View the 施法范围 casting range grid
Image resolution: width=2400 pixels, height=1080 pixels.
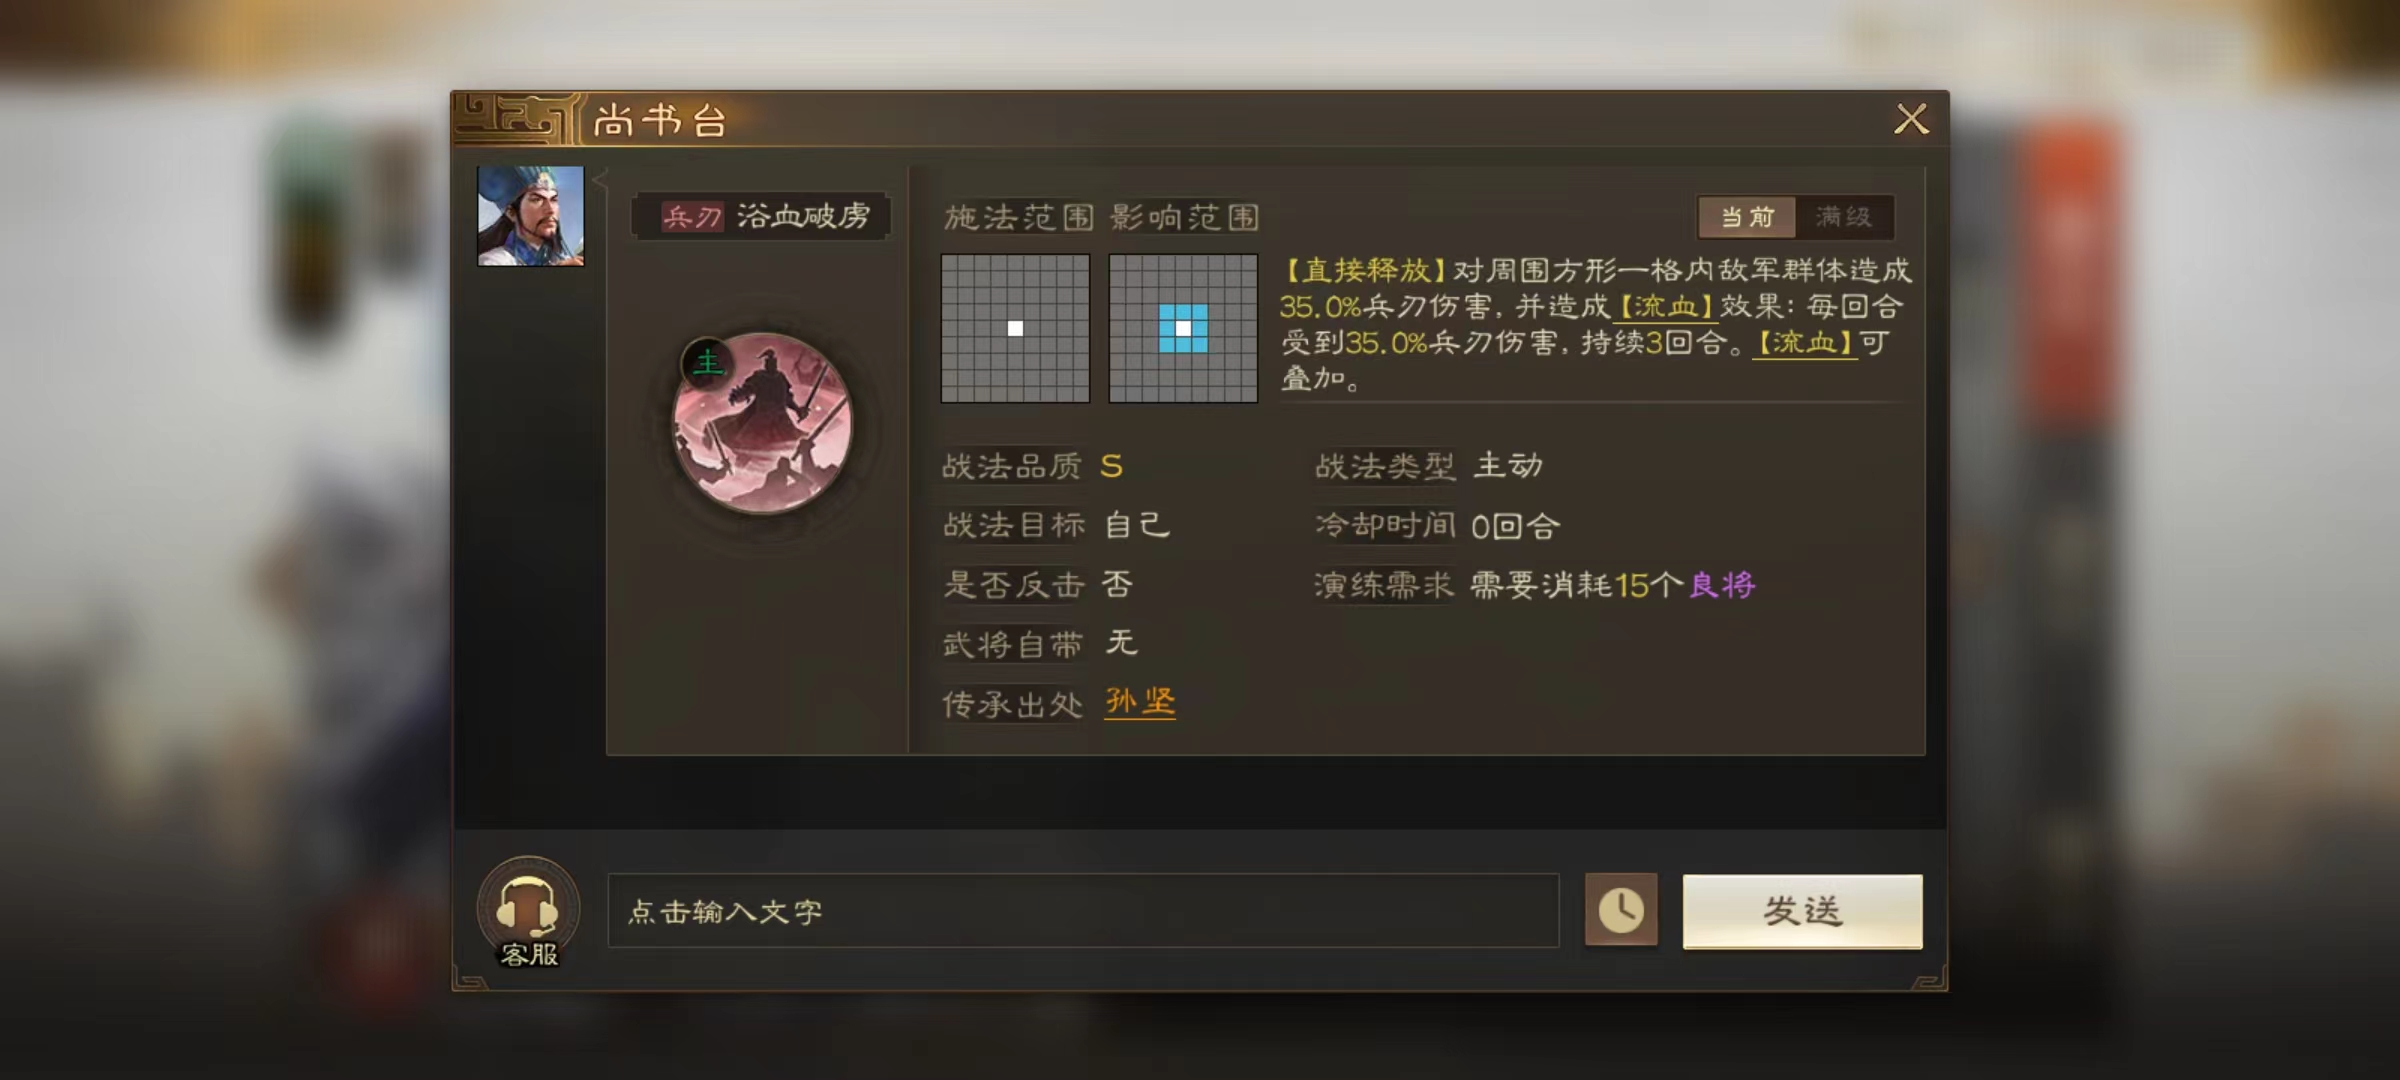1015,328
